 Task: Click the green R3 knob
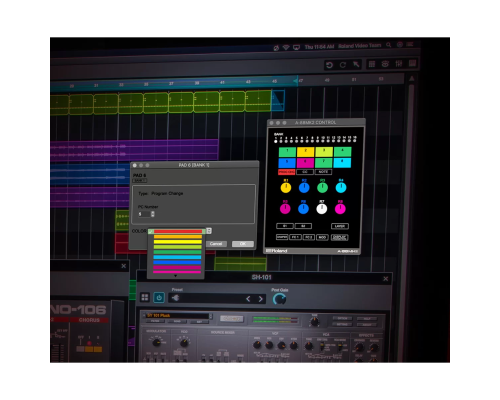322,188
